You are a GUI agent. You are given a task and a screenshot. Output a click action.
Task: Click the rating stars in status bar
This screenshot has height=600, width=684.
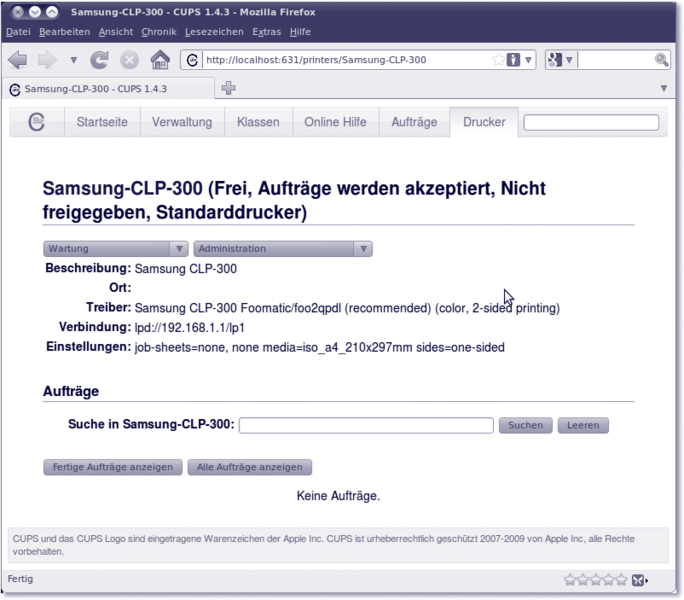(596, 580)
